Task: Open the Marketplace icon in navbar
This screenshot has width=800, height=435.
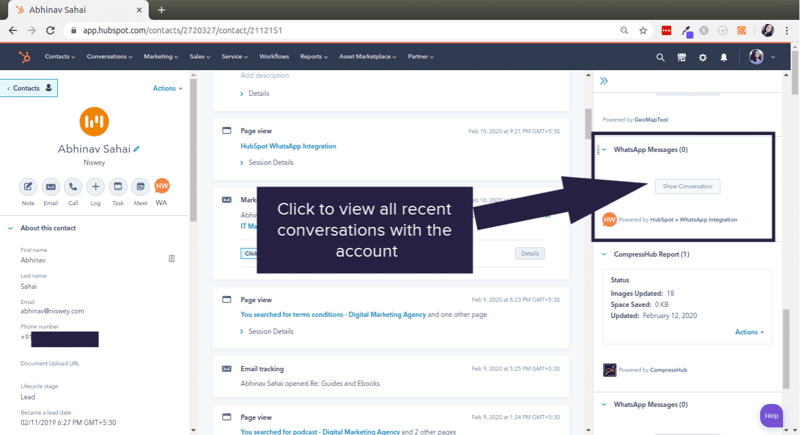Action: coord(682,57)
